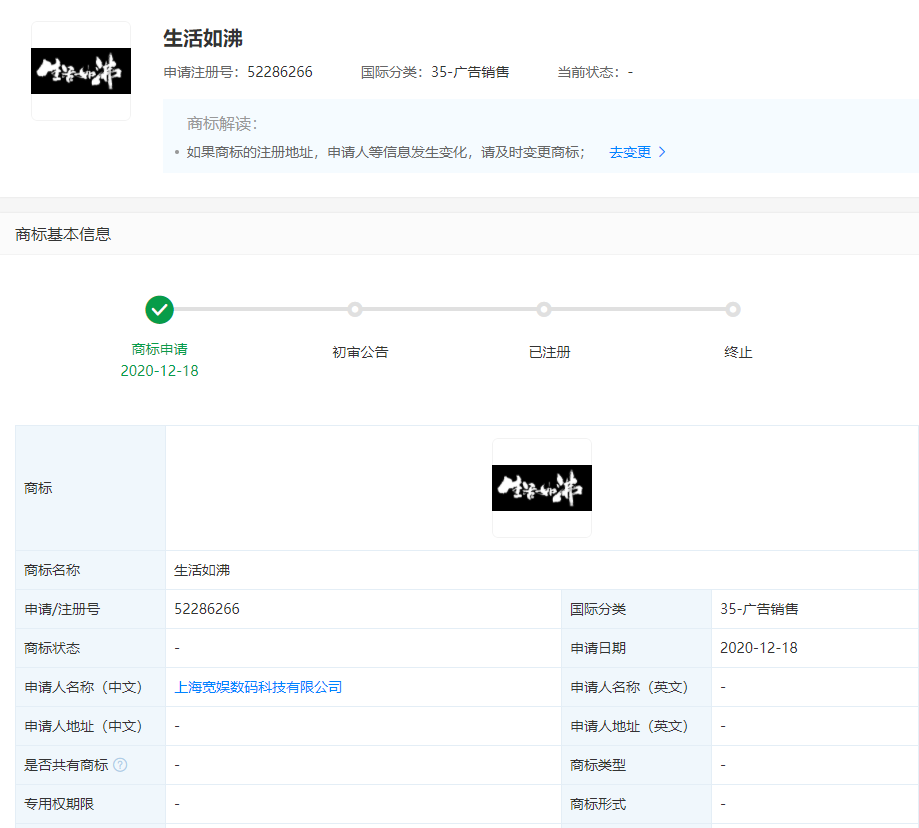
Task: Click the 商标基本信息 section header
Action: tap(63, 234)
